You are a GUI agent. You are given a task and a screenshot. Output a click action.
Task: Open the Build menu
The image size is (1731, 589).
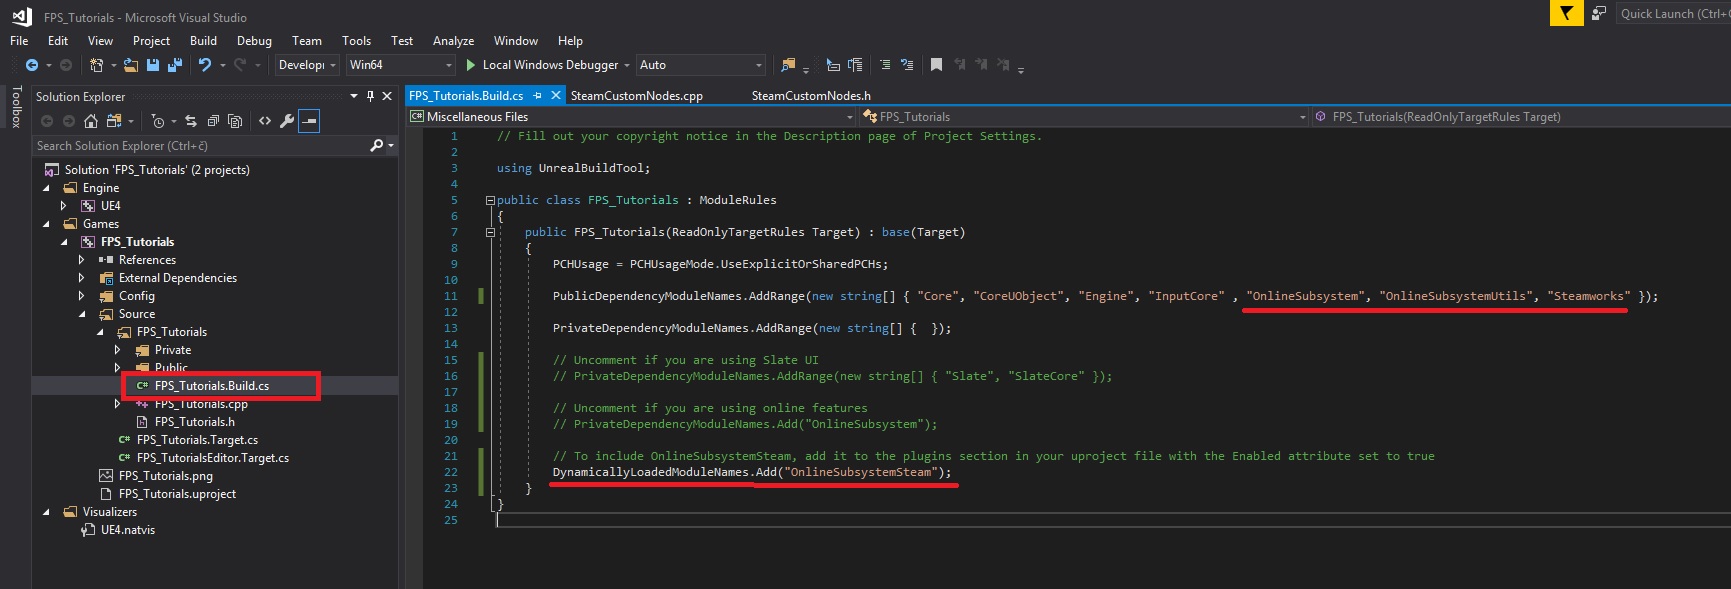click(203, 41)
